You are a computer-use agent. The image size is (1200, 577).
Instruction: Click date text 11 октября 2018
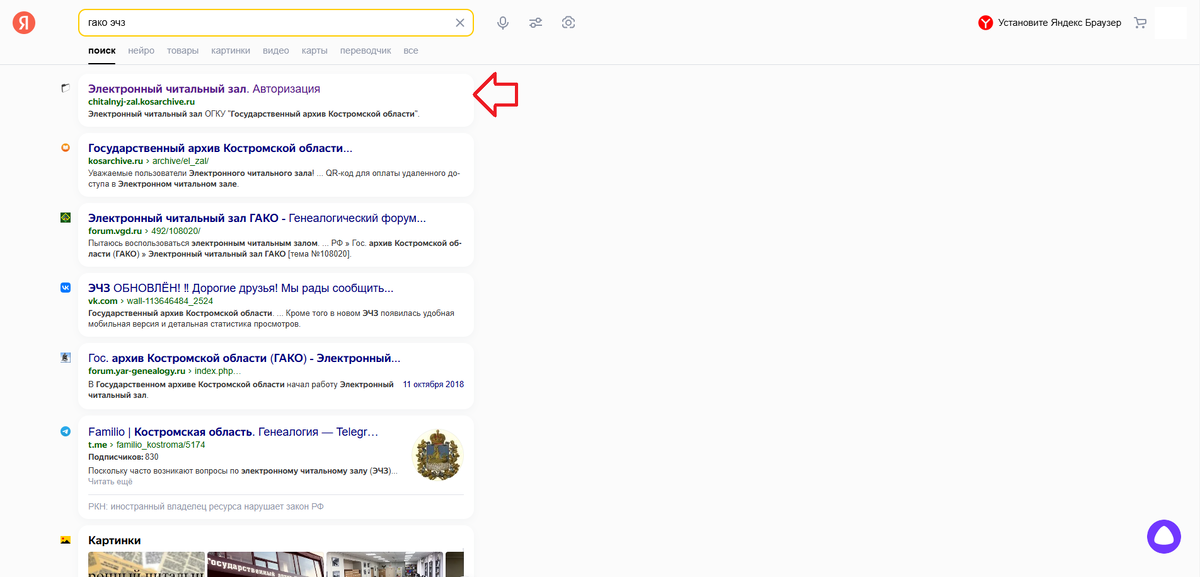point(433,384)
